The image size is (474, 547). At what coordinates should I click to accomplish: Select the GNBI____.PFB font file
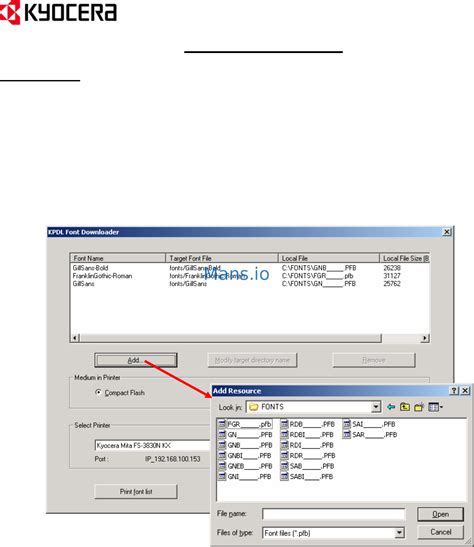tap(244, 456)
